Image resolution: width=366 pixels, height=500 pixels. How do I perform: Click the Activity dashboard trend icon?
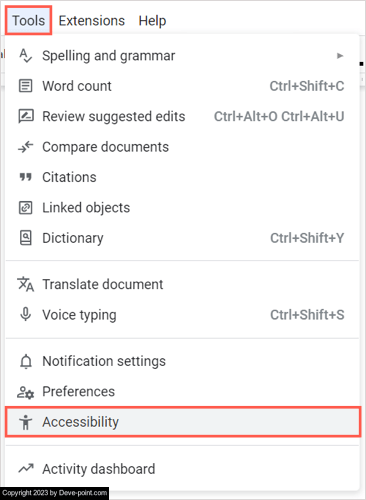coord(26,469)
